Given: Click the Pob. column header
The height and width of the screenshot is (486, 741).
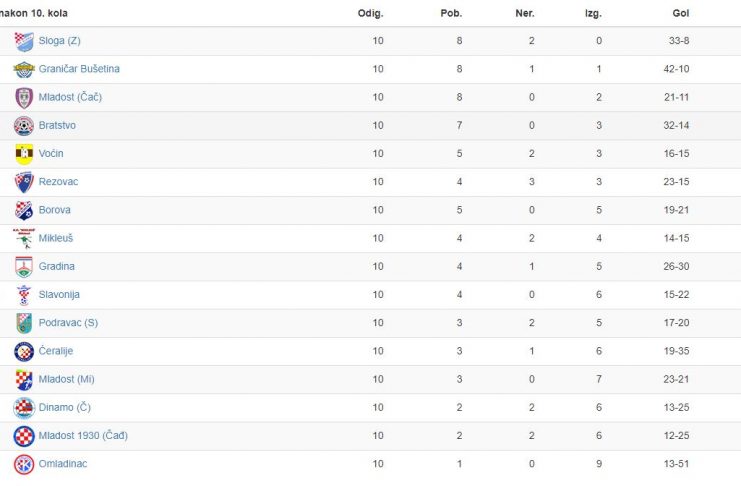Looking at the screenshot, I should tap(451, 13).
